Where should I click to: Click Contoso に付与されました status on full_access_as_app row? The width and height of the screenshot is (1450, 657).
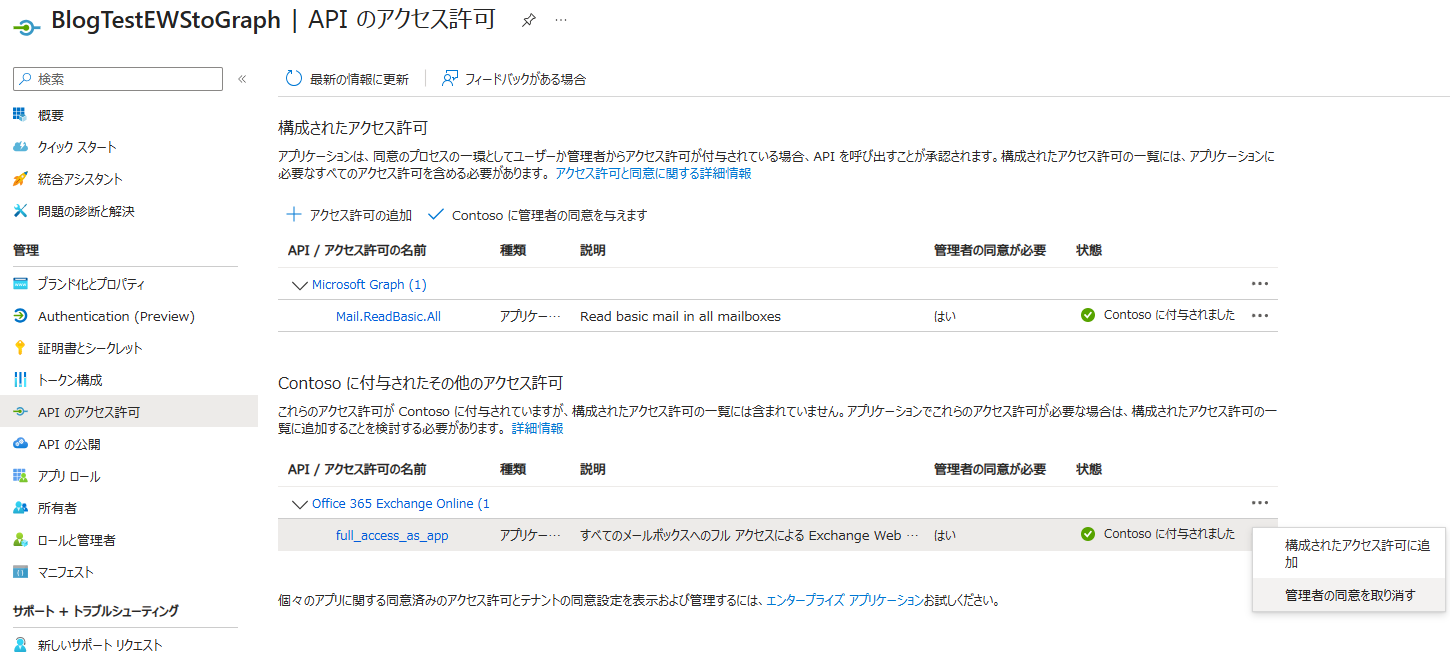1158,533
